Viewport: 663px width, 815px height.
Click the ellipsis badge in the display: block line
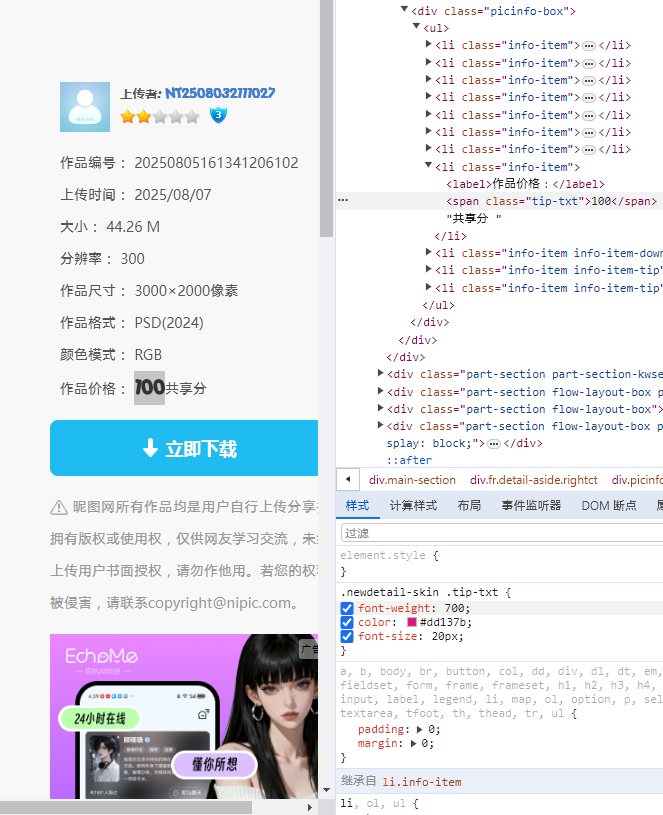pyautogui.click(x=494, y=443)
